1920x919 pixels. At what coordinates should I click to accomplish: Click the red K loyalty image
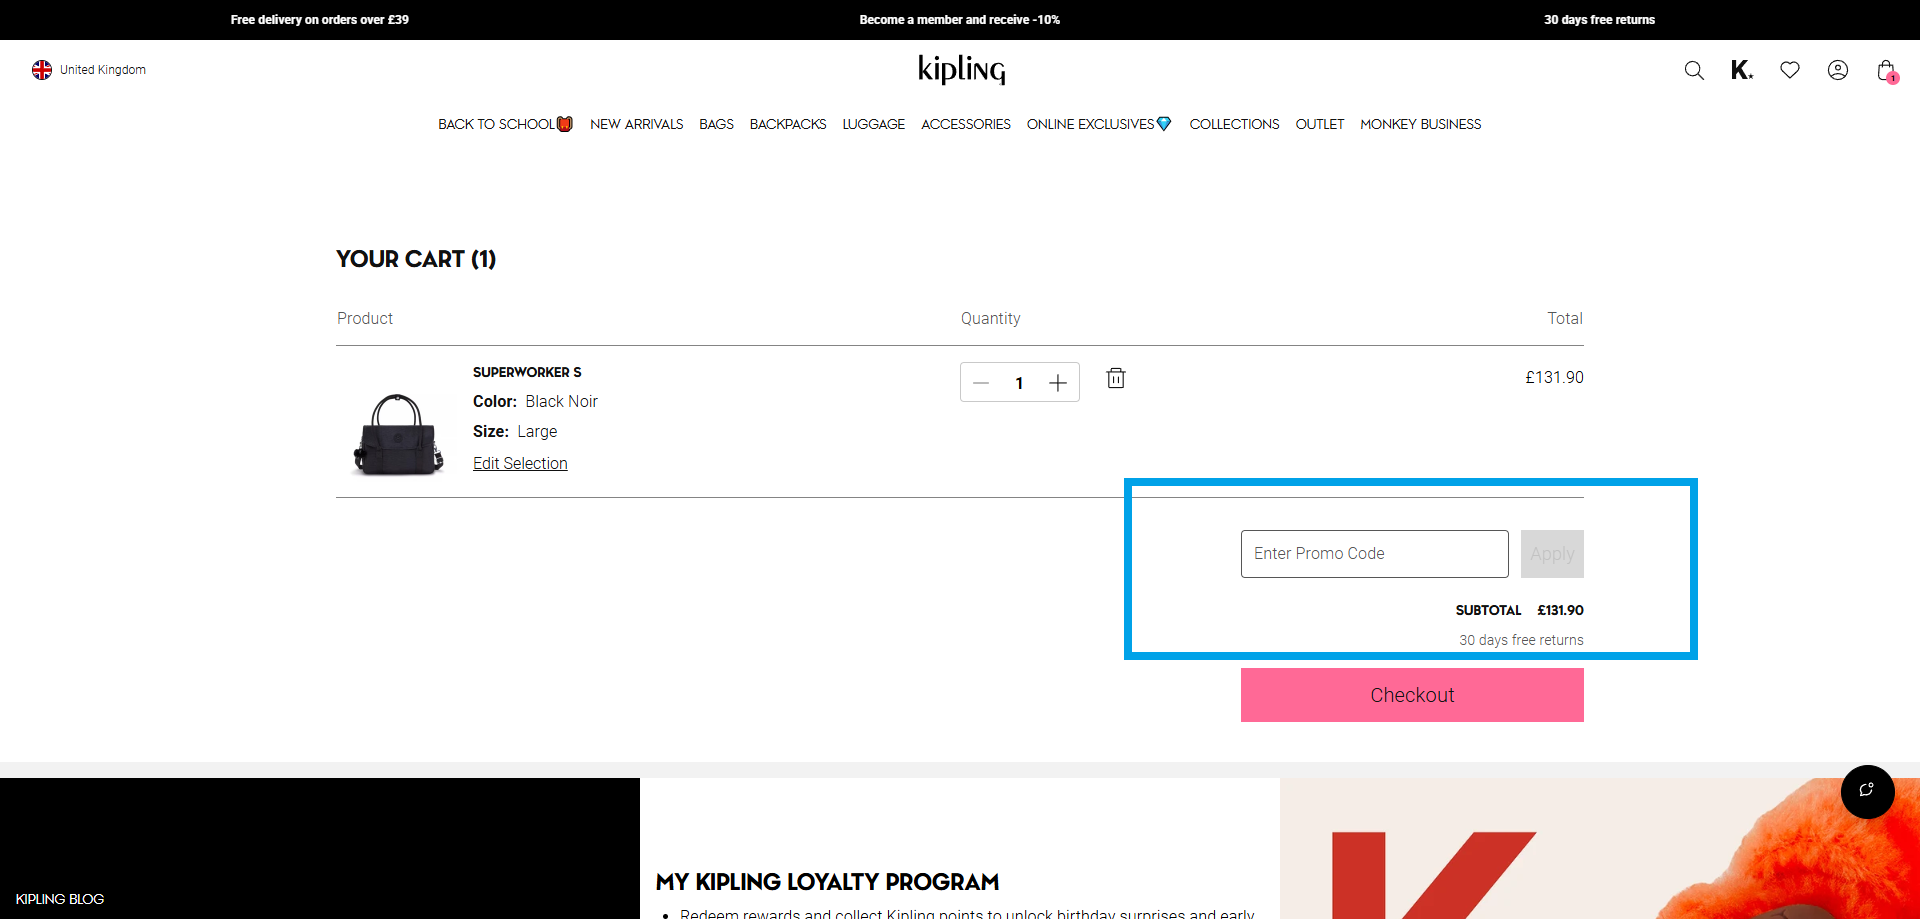[1600, 848]
